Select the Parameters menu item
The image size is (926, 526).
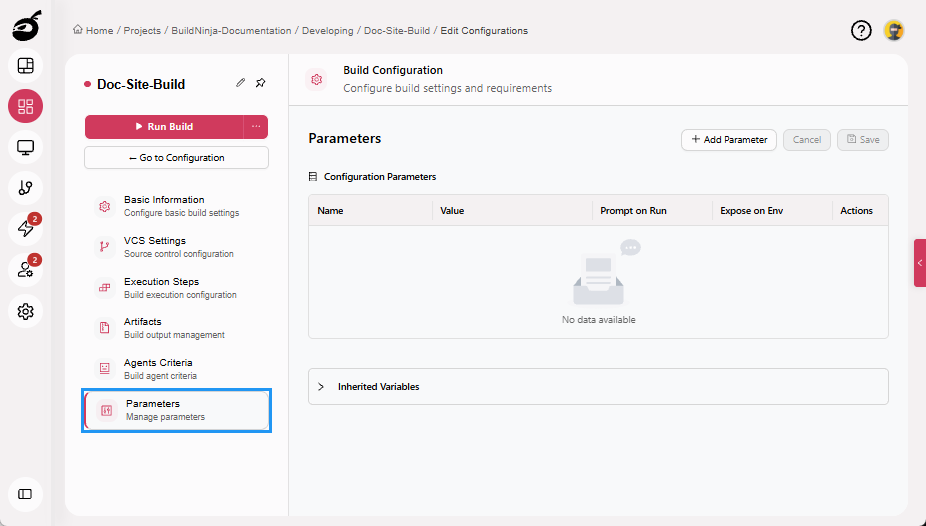177,410
